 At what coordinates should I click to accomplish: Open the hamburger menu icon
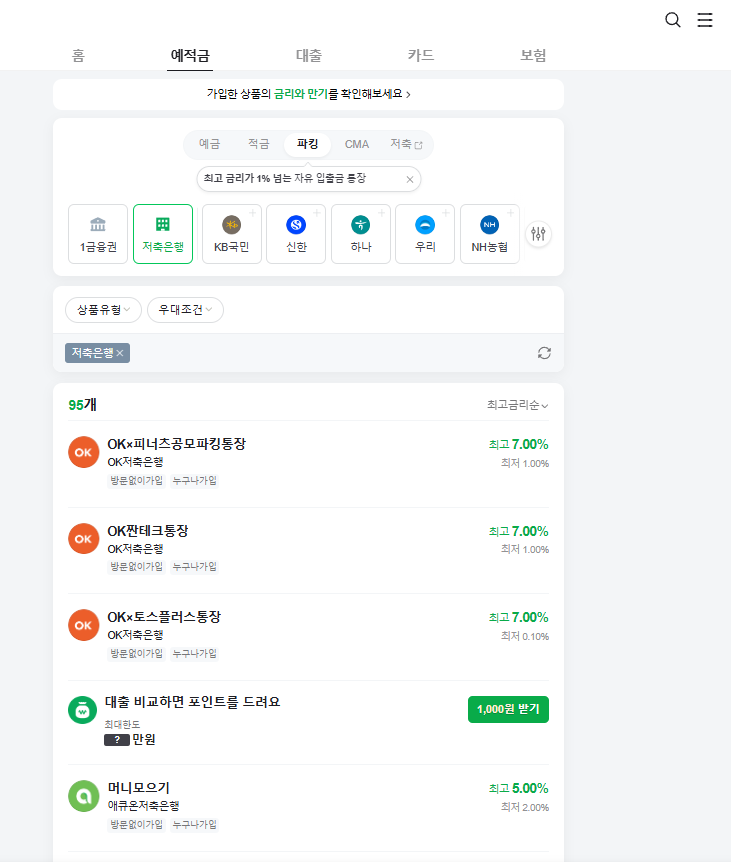705,20
